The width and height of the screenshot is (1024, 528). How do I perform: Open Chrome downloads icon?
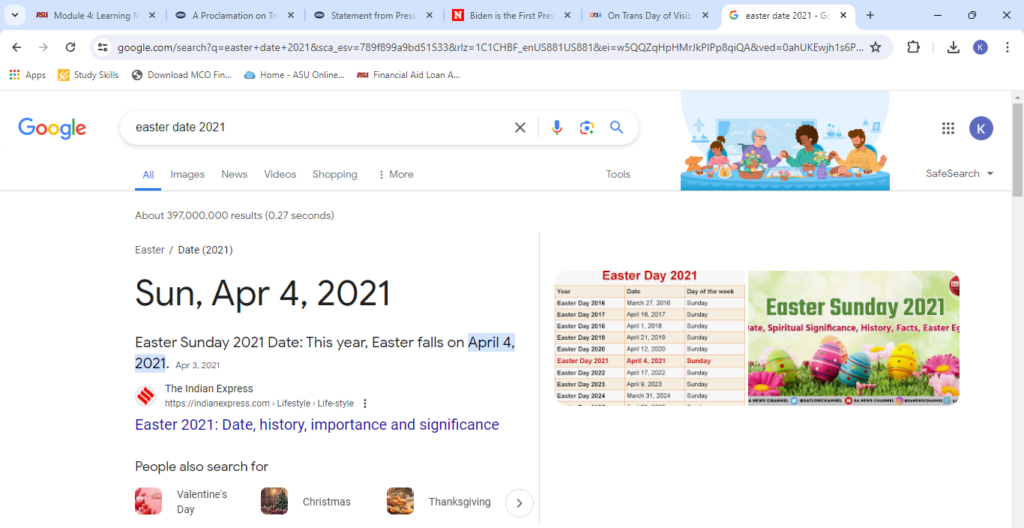[953, 47]
